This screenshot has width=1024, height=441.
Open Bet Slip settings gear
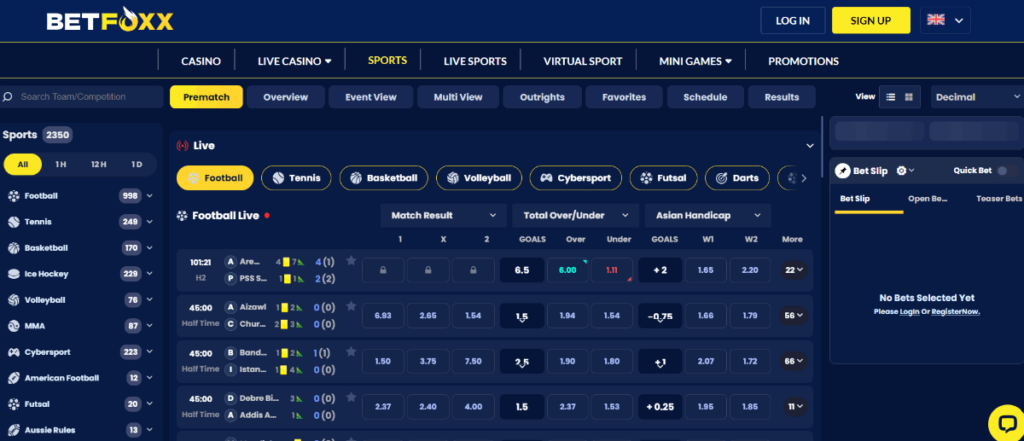point(901,171)
